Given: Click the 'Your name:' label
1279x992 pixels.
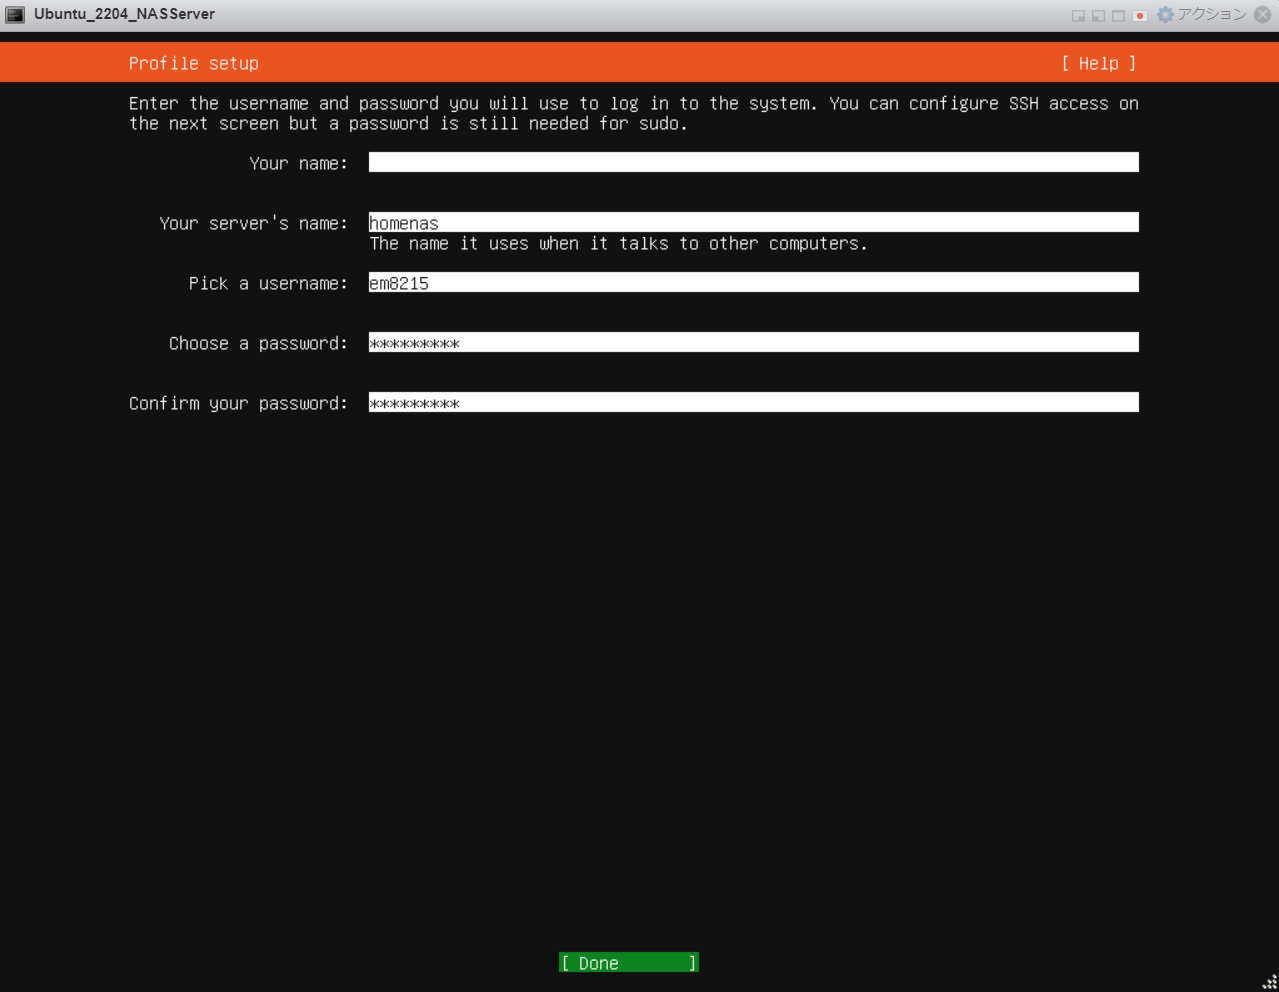Looking at the screenshot, I should click(298, 163).
